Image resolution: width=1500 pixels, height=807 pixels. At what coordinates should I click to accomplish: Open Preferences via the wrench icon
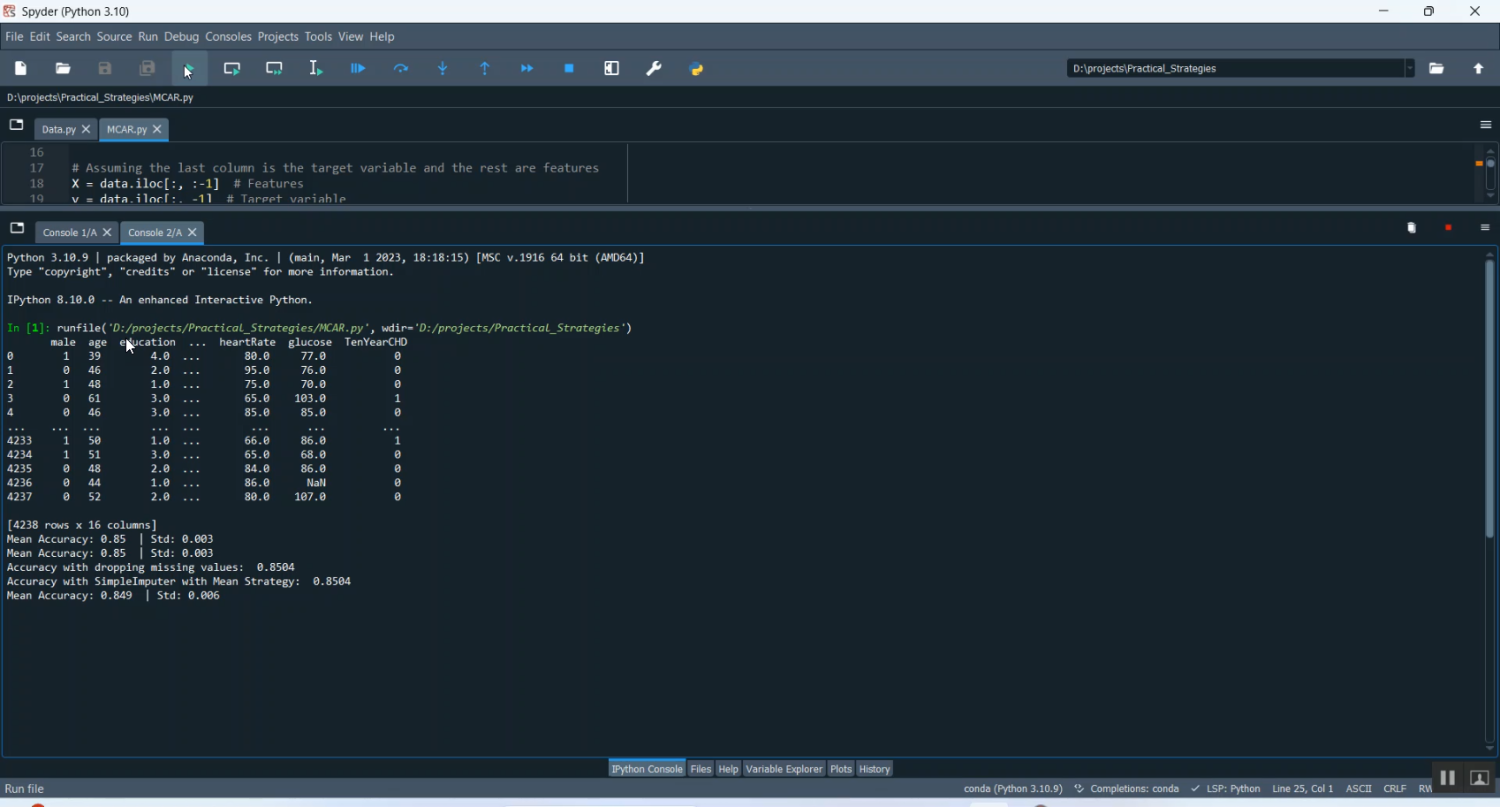coord(654,69)
